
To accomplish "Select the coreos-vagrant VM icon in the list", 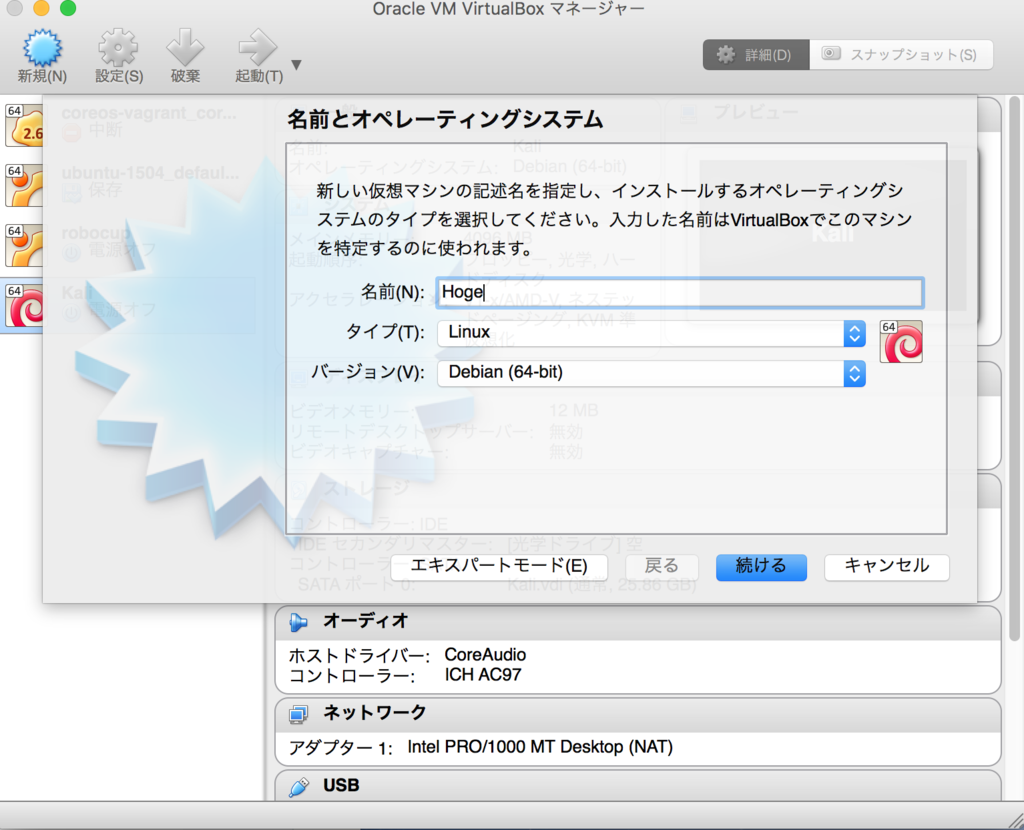I will (x=24, y=125).
